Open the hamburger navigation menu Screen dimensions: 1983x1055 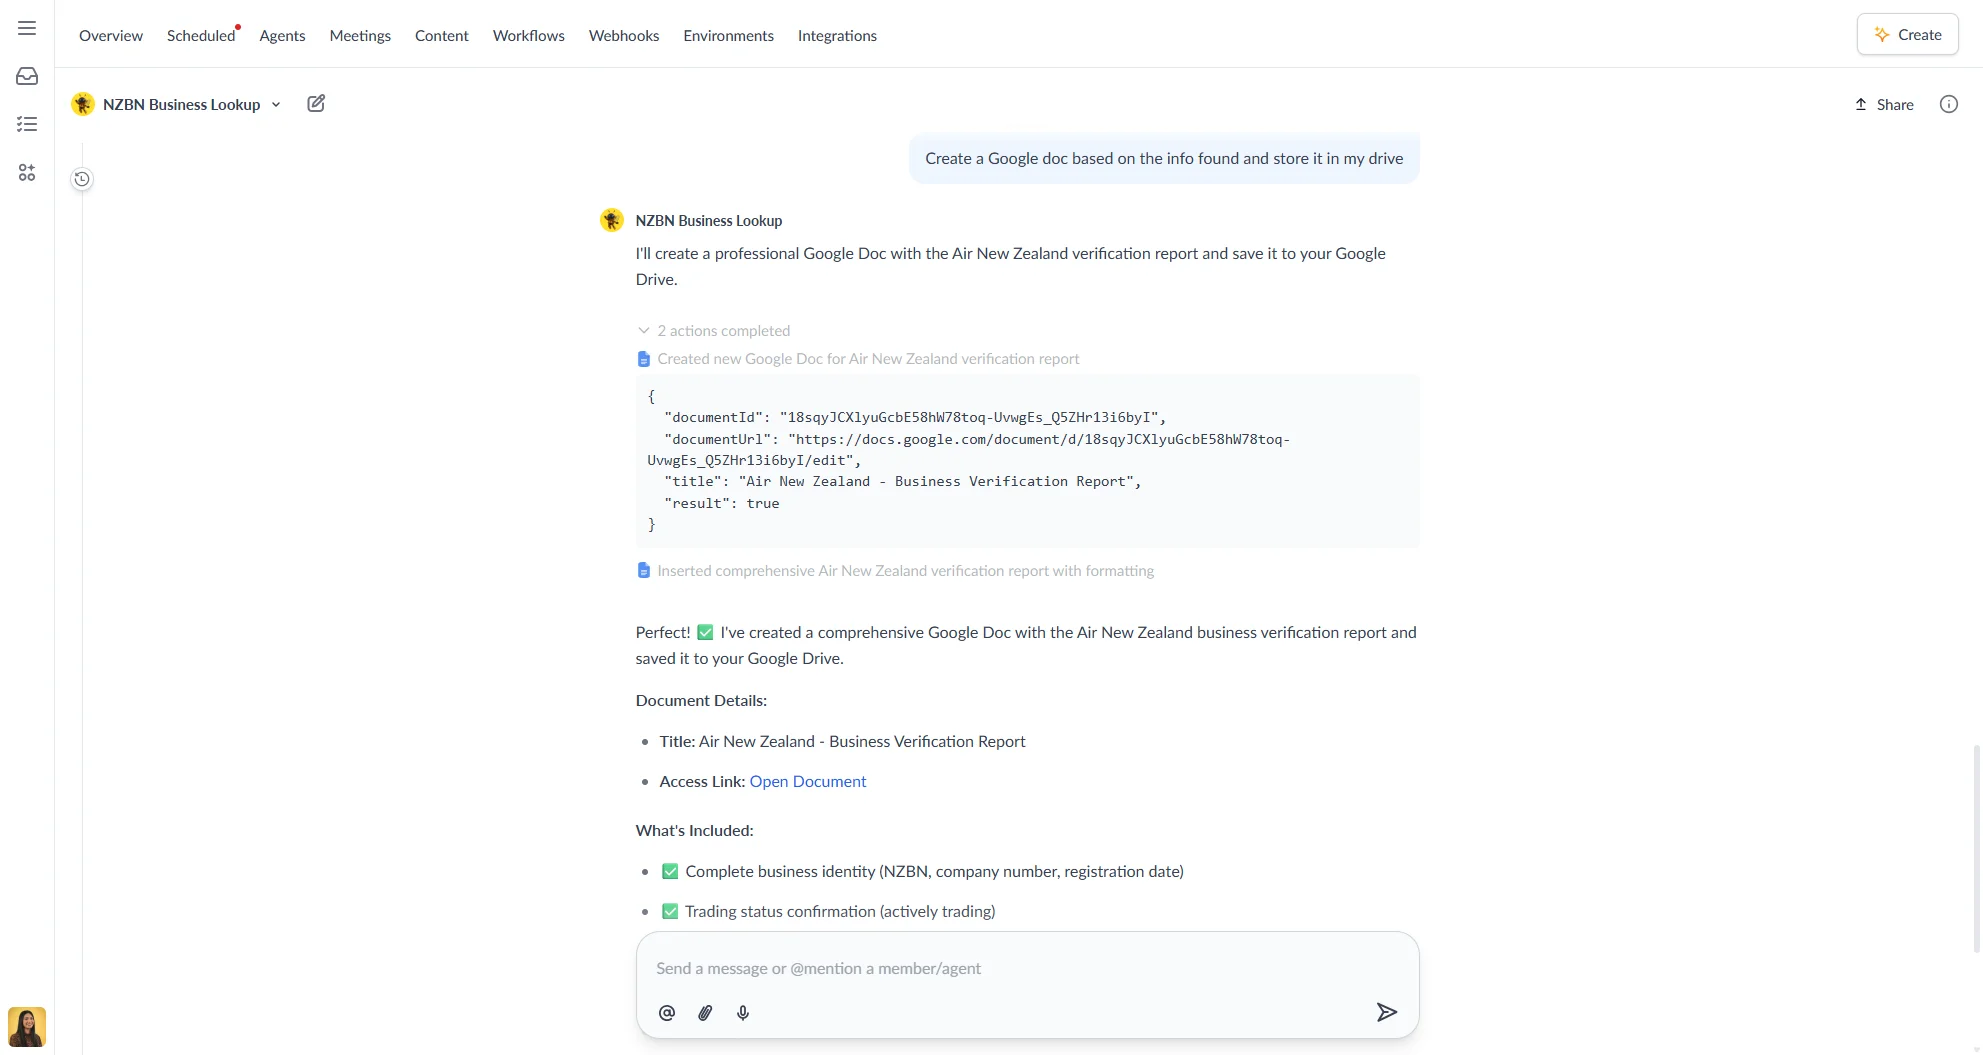[26, 28]
